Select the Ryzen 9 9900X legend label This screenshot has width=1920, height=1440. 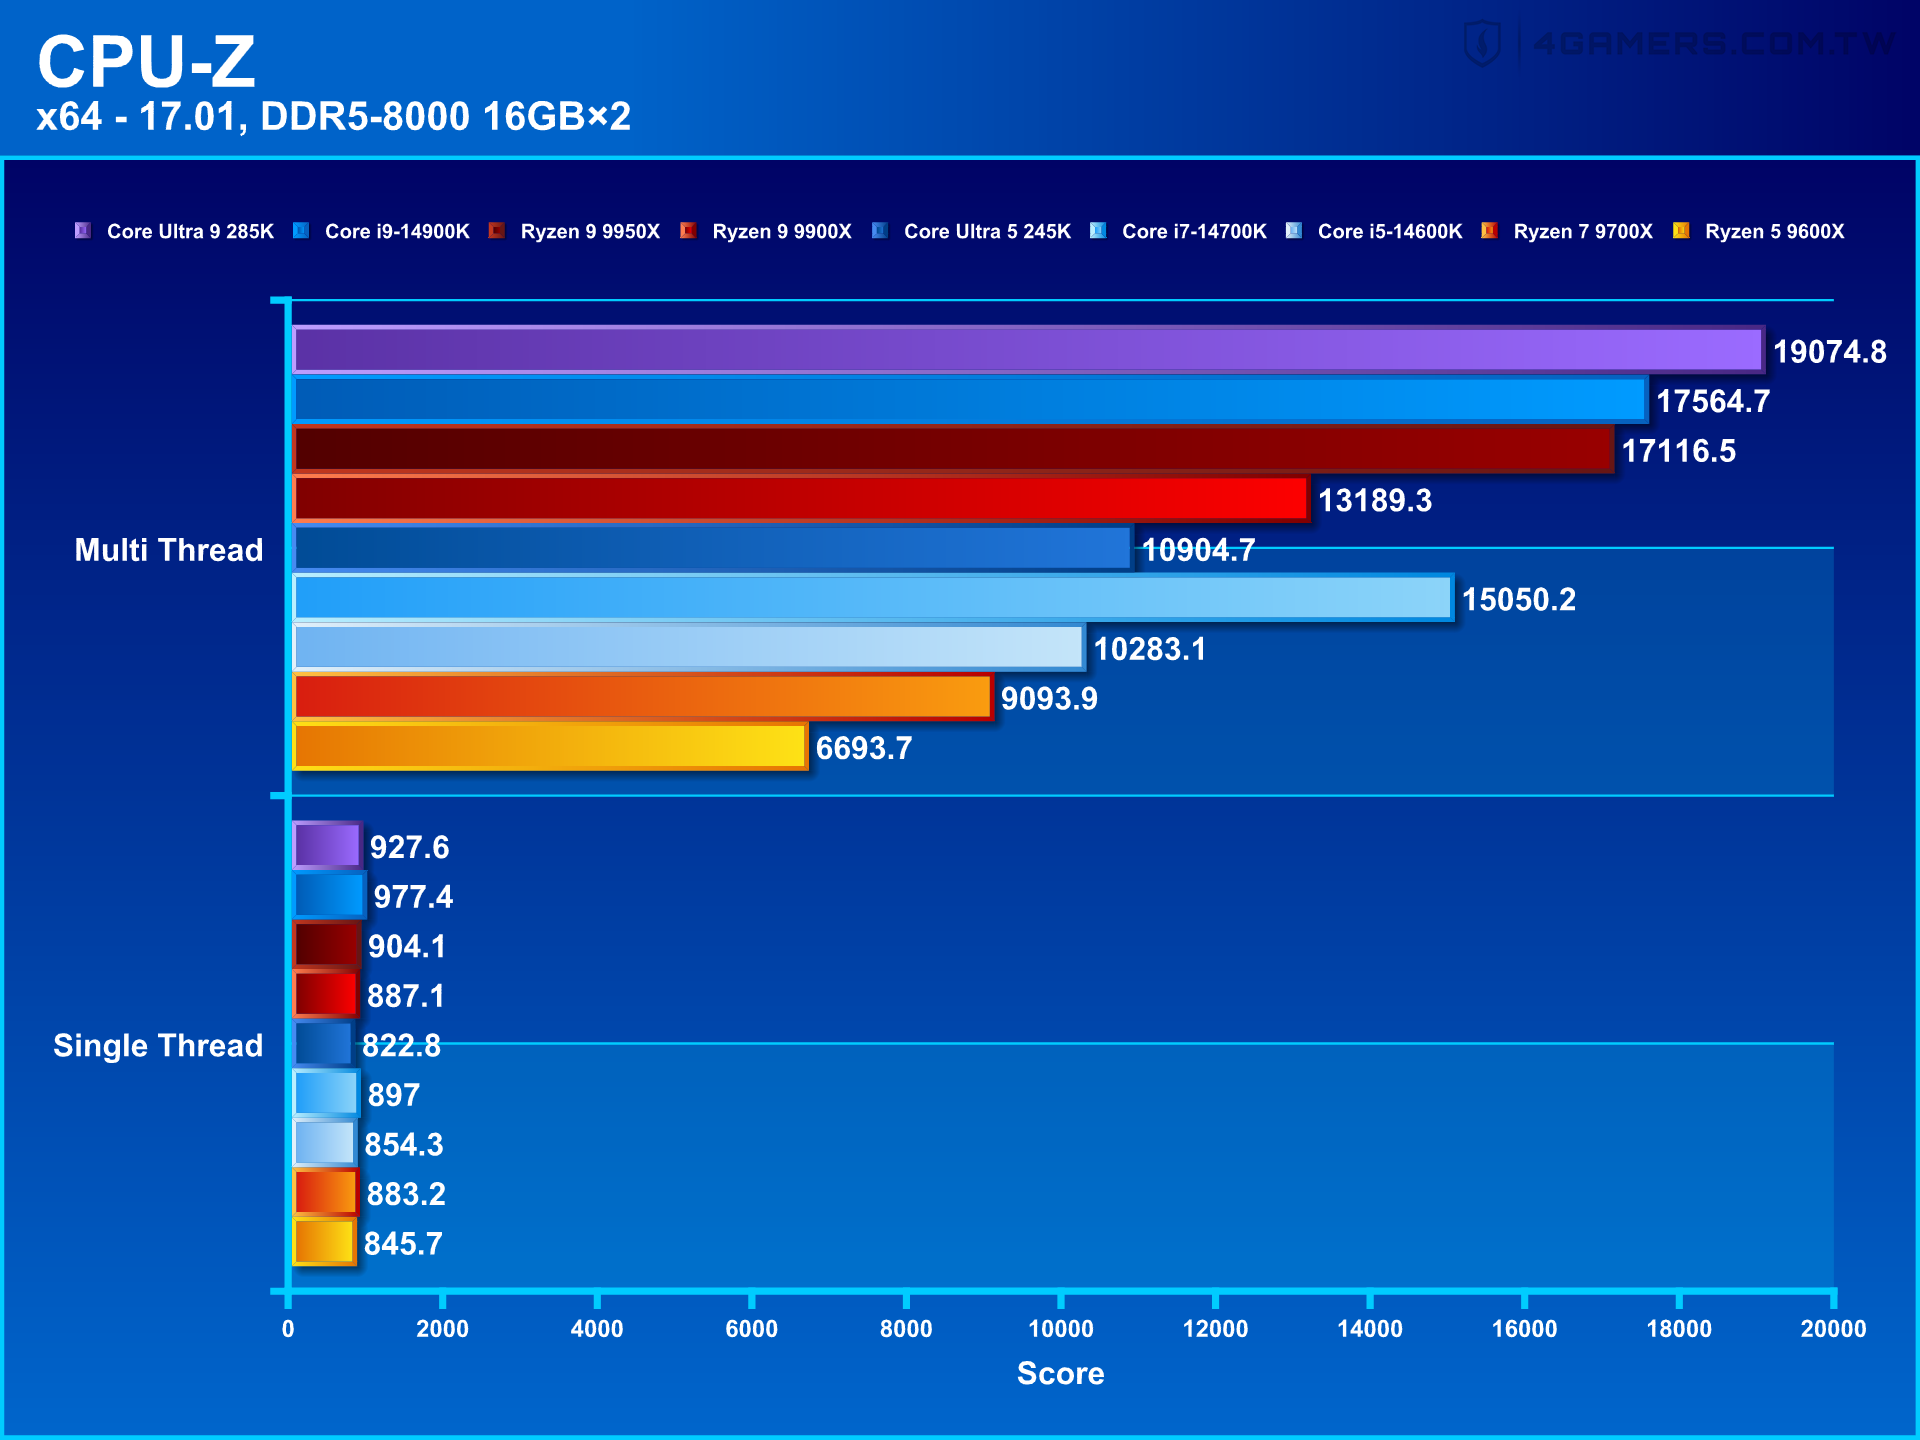pos(782,232)
